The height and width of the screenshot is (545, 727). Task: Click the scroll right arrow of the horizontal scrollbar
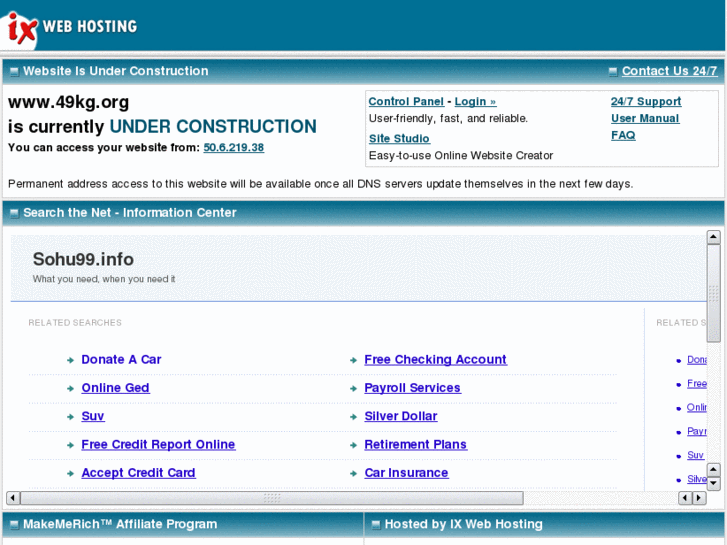699,498
